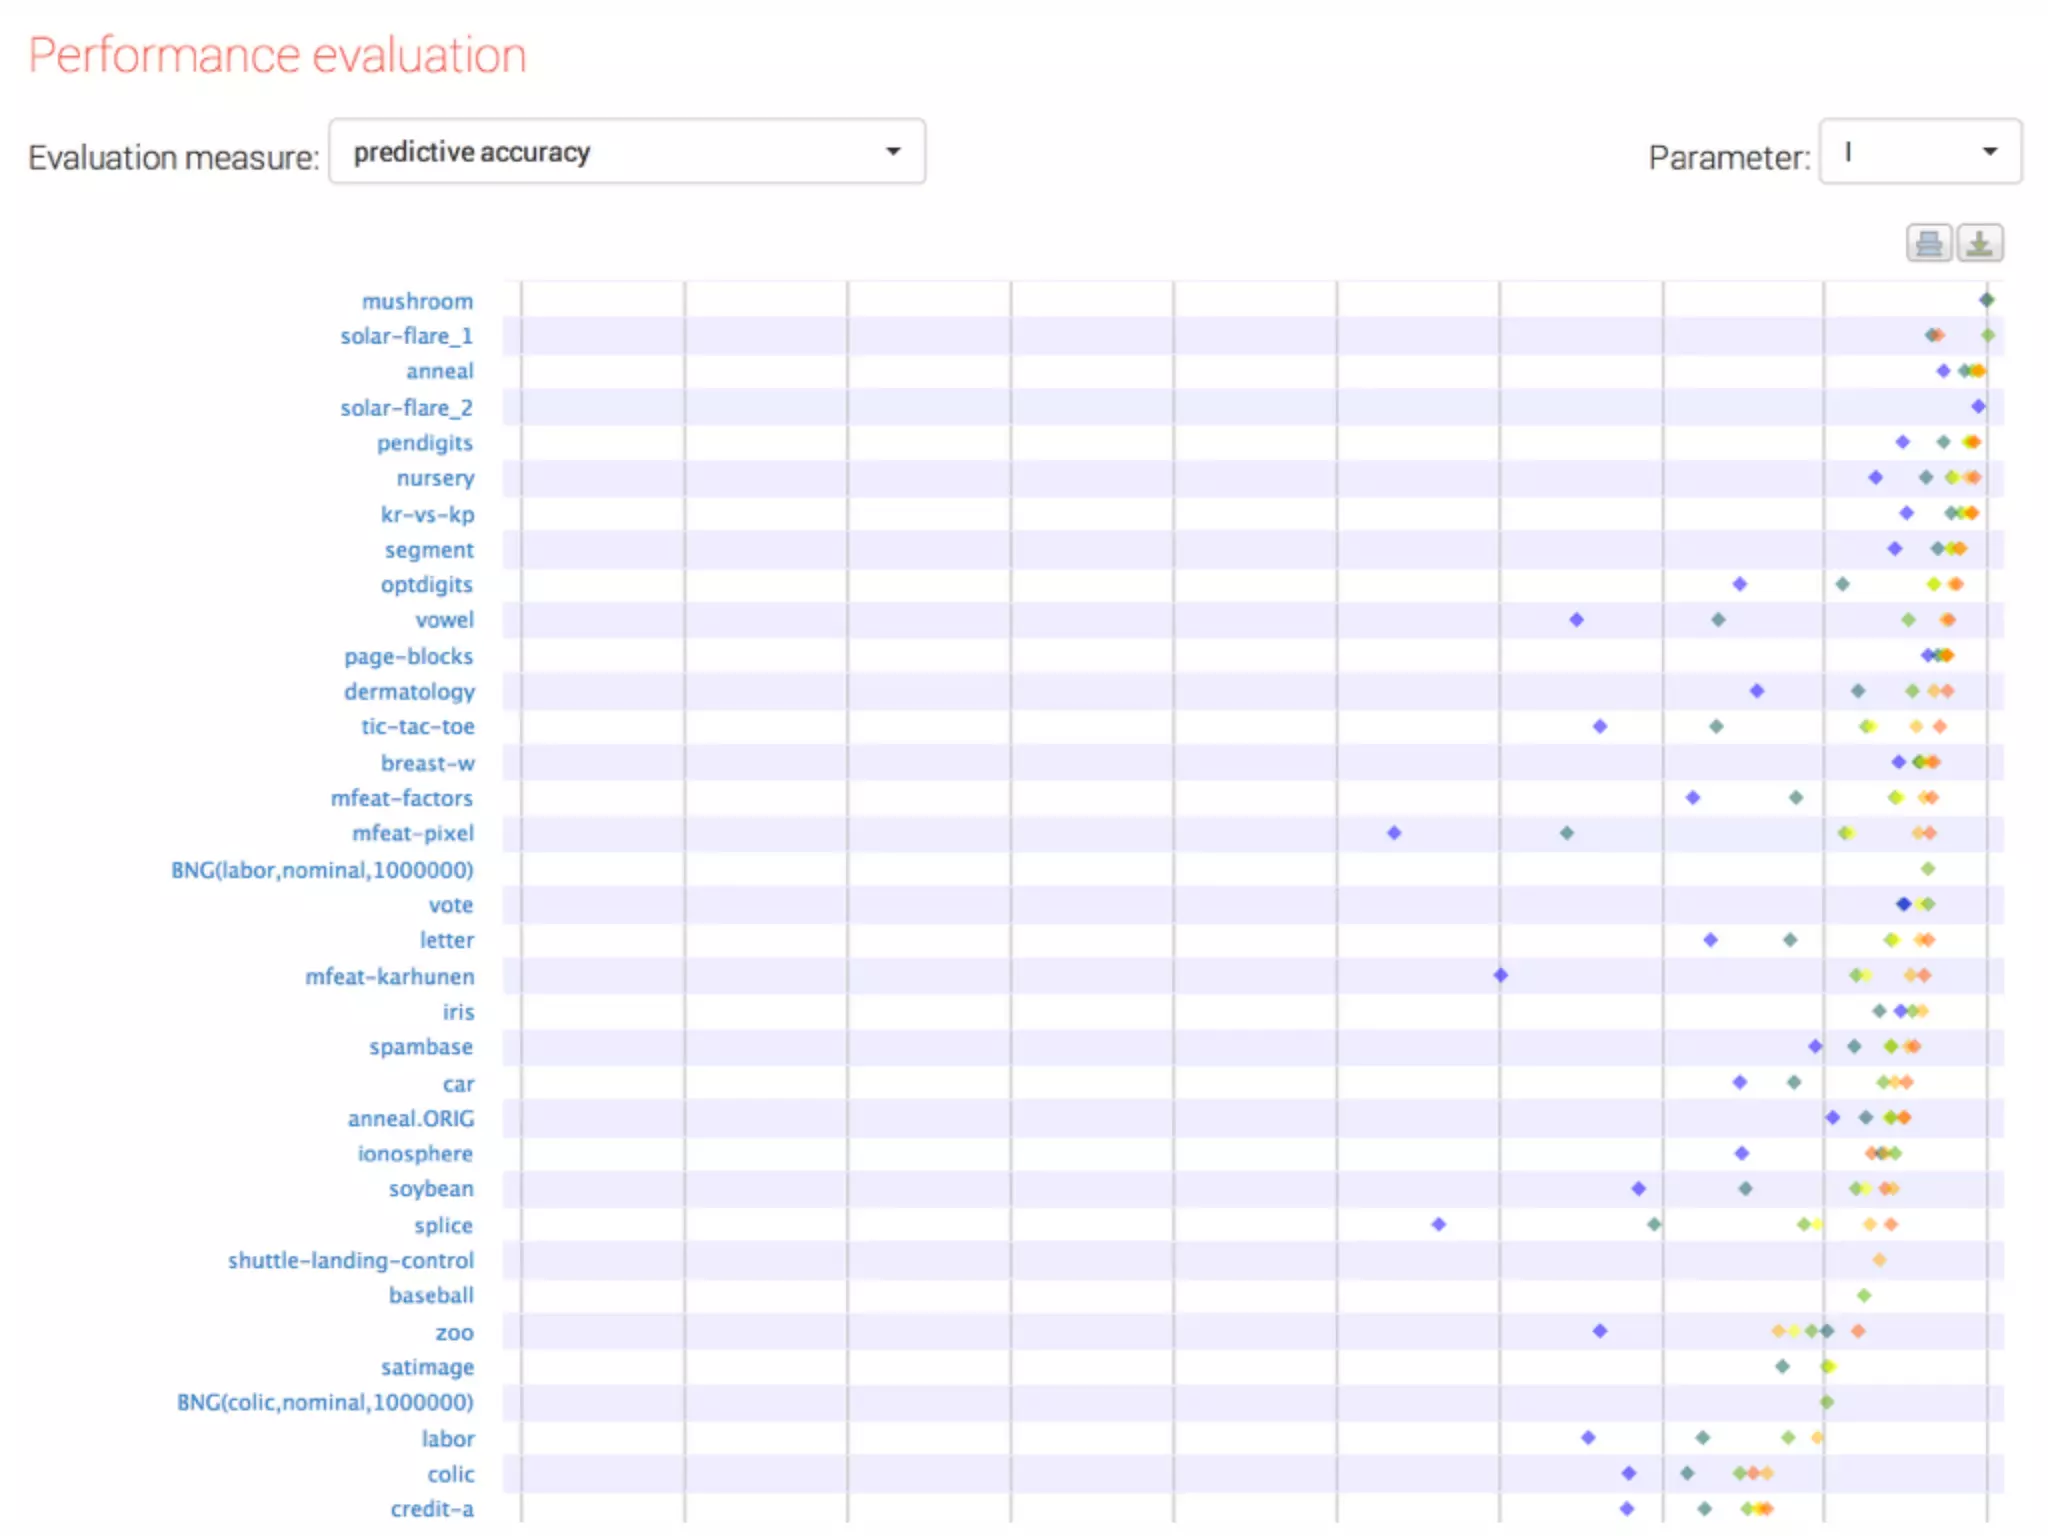
Task: Click the download chart icon
Action: pyautogui.click(x=1979, y=243)
